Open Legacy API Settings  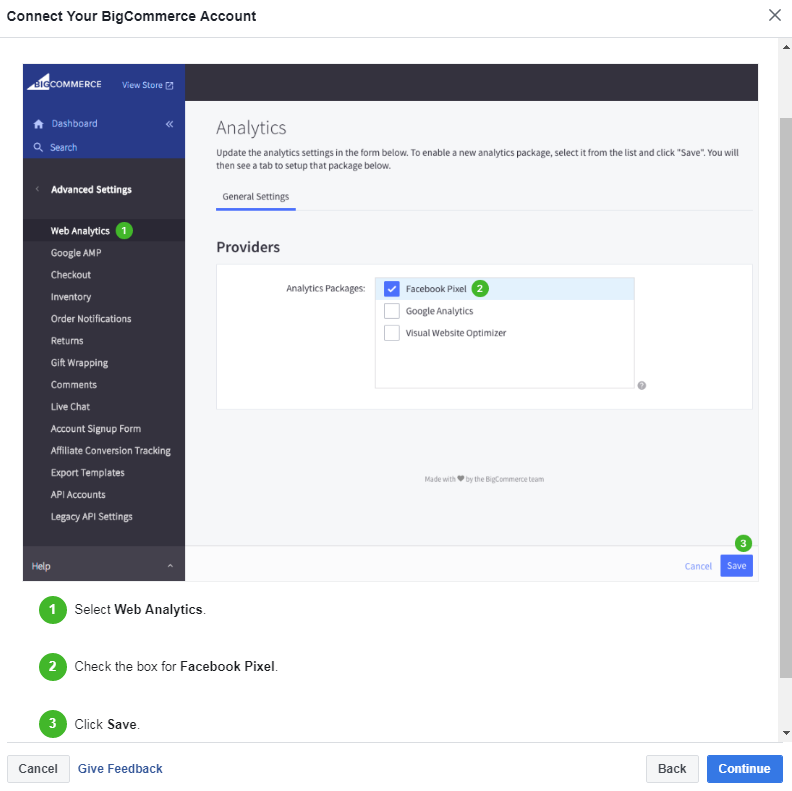91,517
